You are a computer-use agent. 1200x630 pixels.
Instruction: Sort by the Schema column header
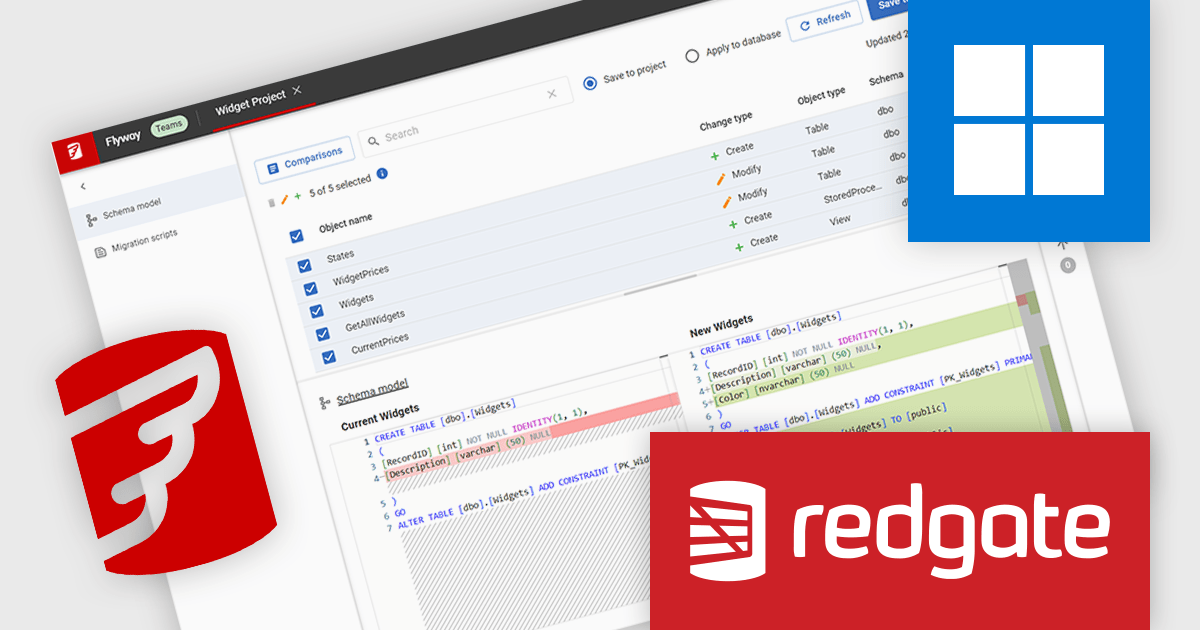[886, 78]
